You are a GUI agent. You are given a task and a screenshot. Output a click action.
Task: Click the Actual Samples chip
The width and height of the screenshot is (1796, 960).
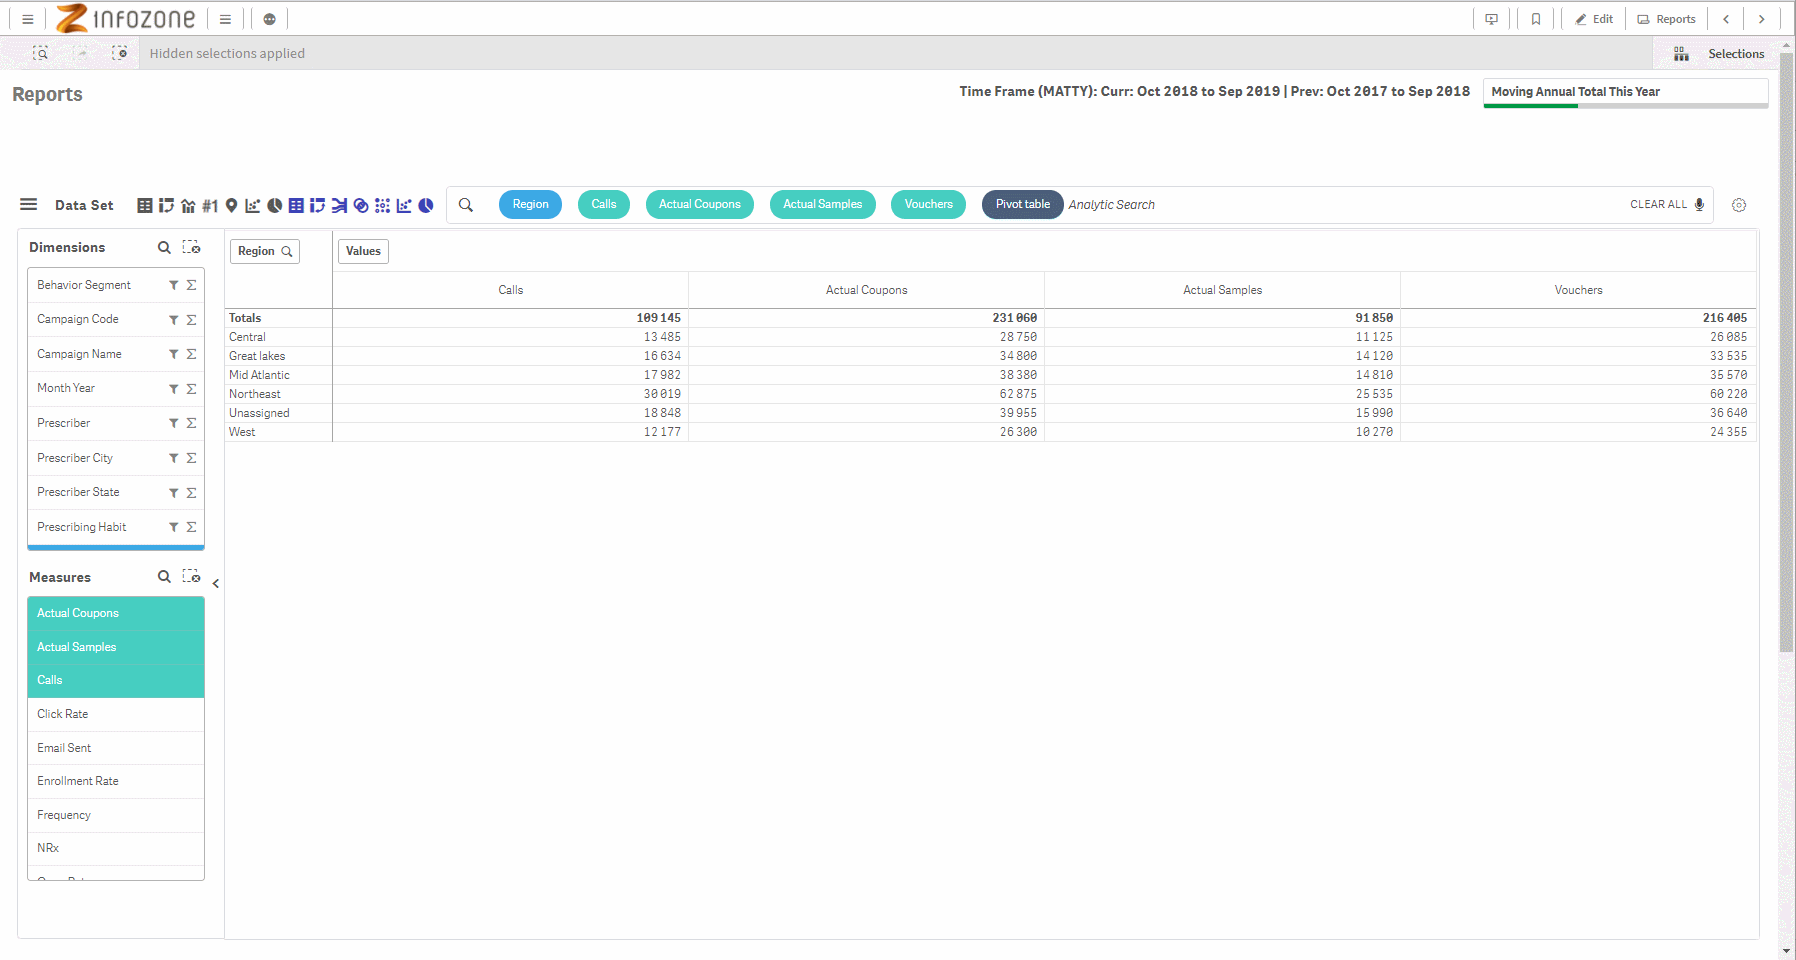pos(822,204)
